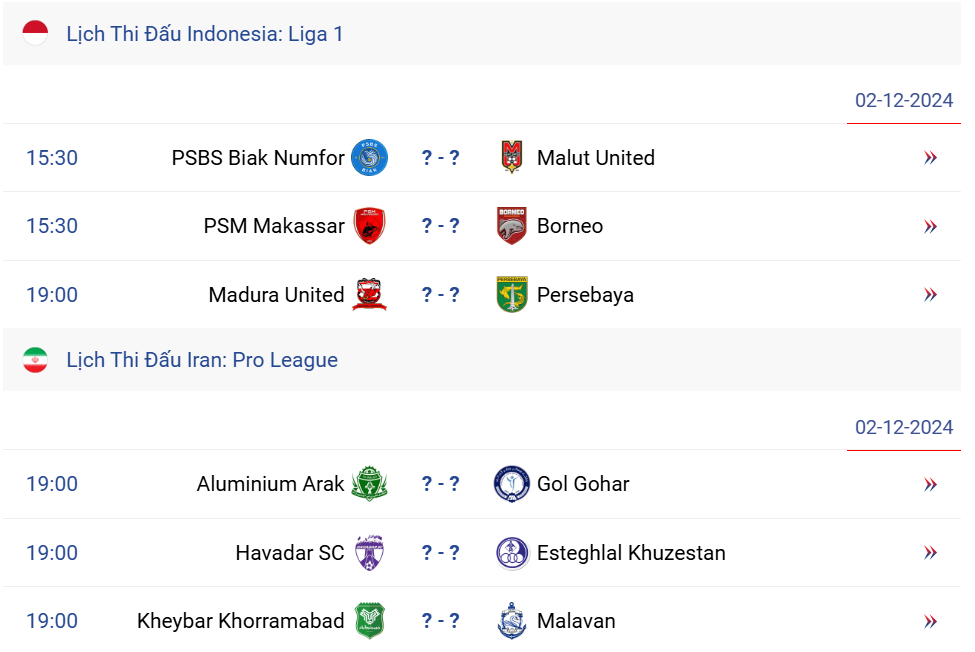Click the Persebaya green crest
The image size is (975, 652).
click(512, 295)
